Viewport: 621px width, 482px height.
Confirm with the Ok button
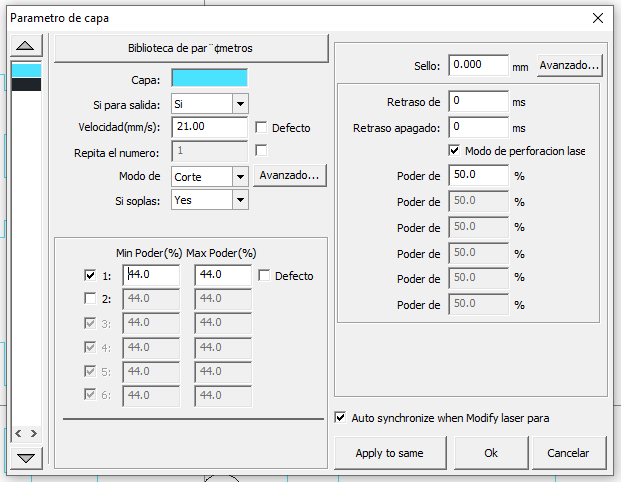pyautogui.click(x=491, y=453)
